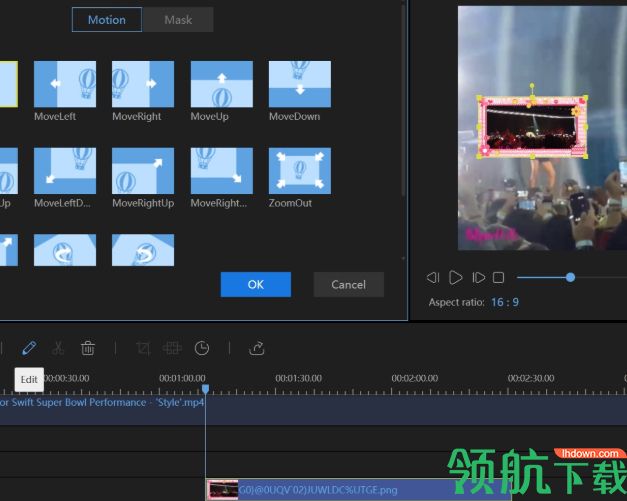Select the MoveDown motion preset

(x=300, y=84)
